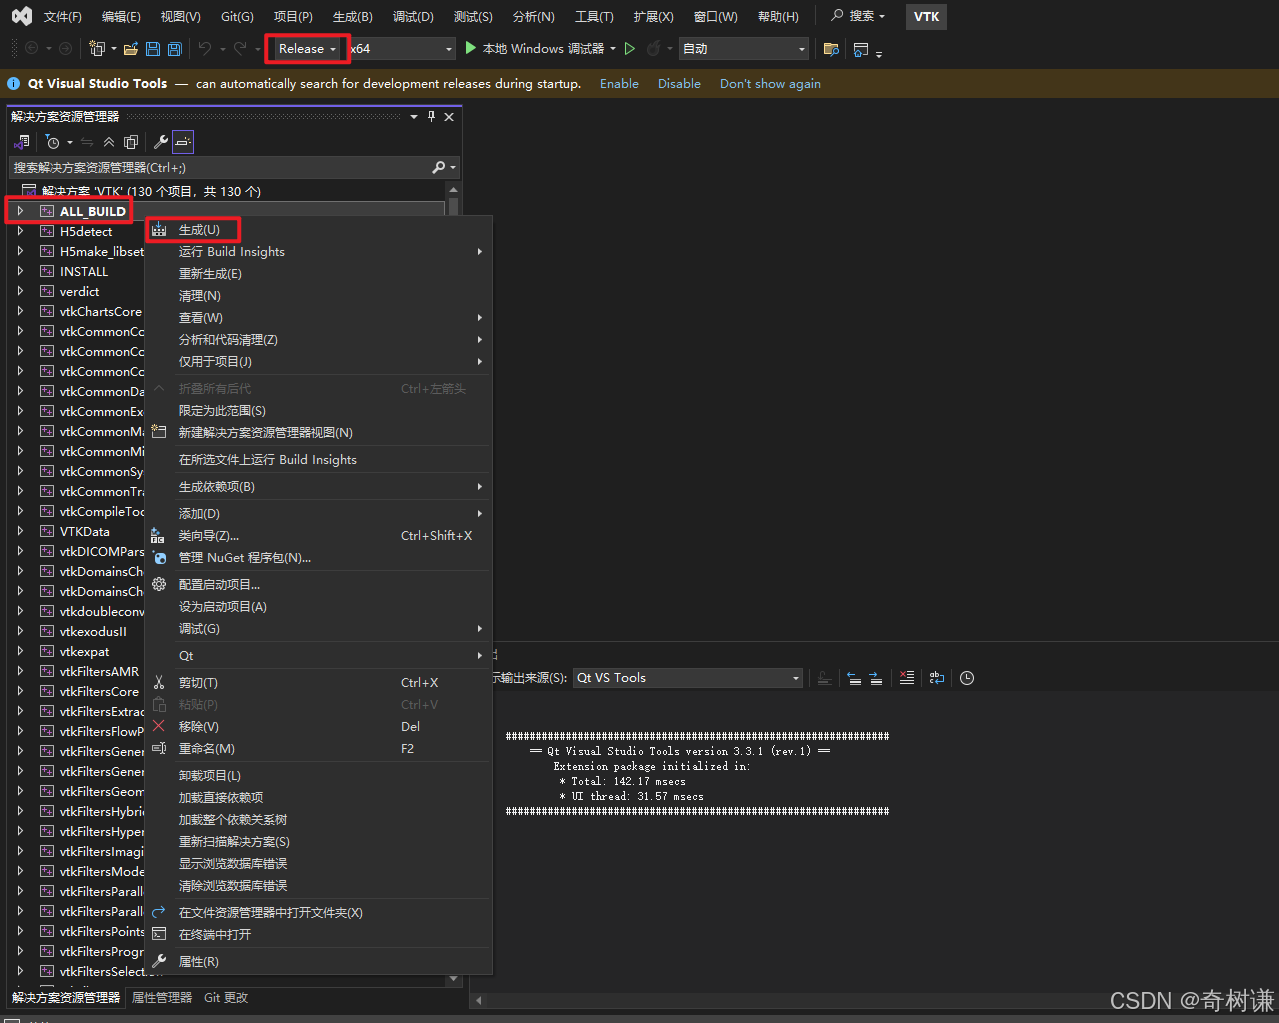Click the green start debugging arrow
Screen dimensions: 1279x1023
point(471,48)
